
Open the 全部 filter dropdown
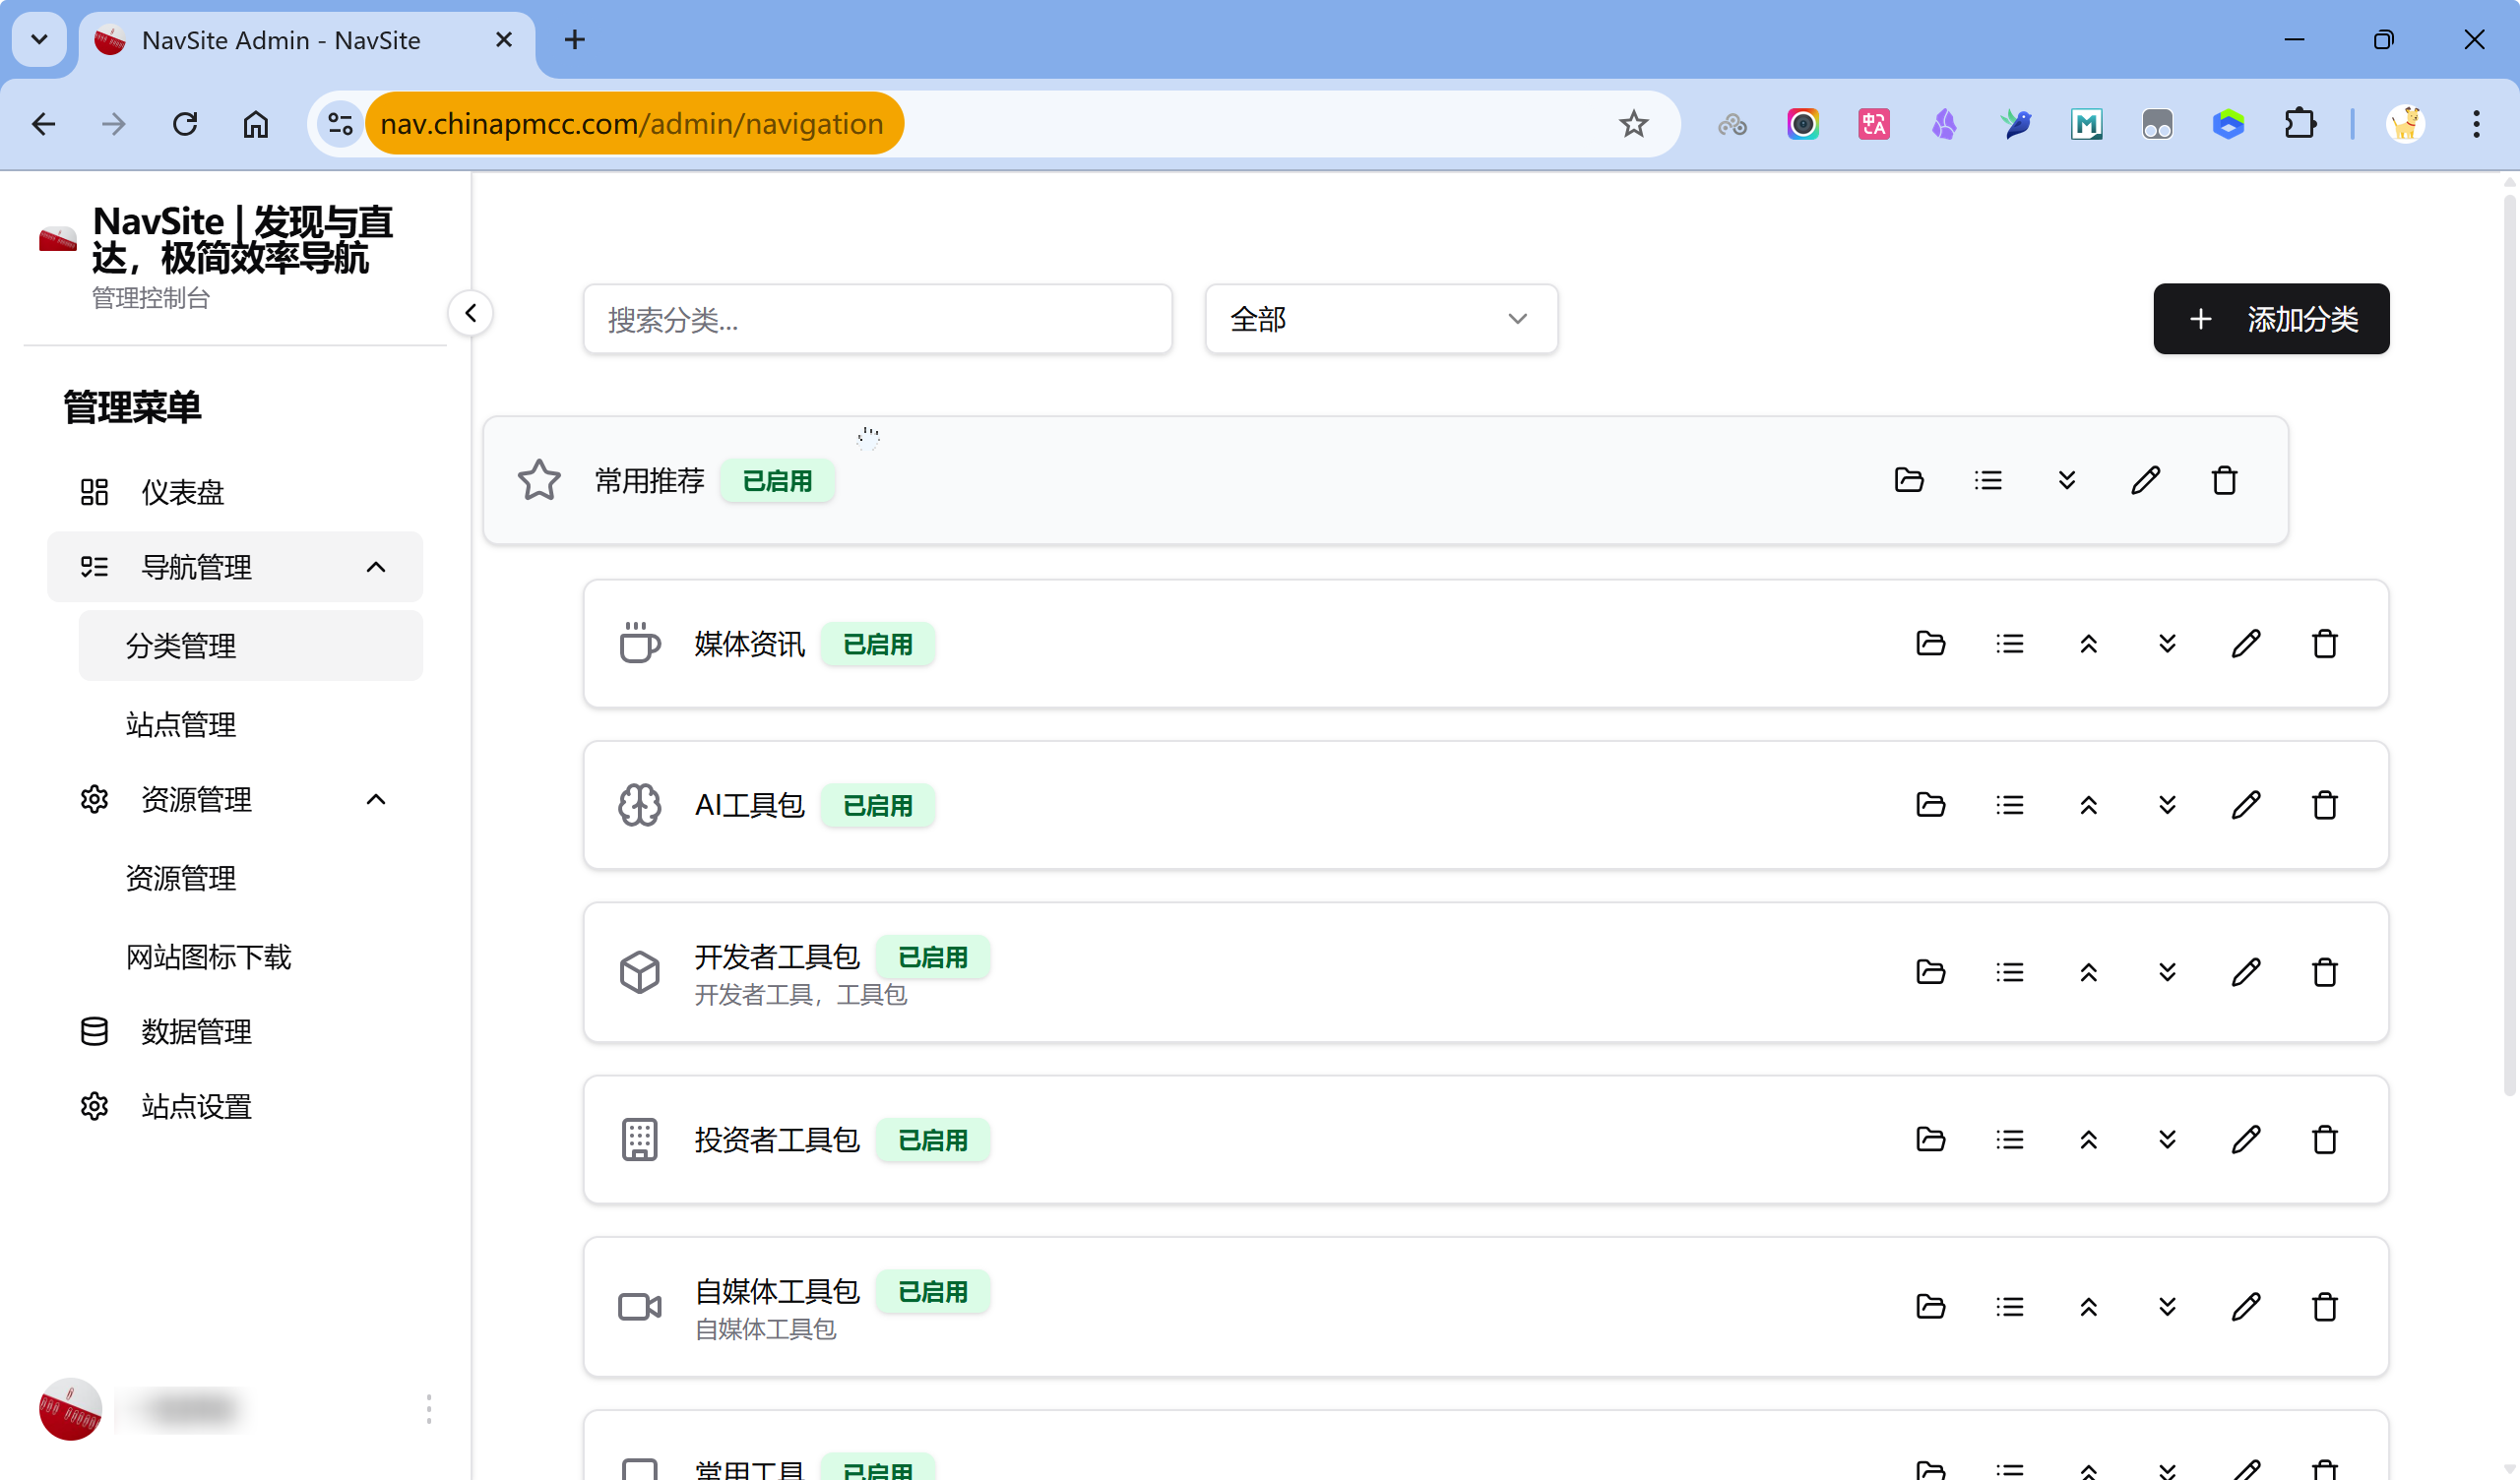1380,319
